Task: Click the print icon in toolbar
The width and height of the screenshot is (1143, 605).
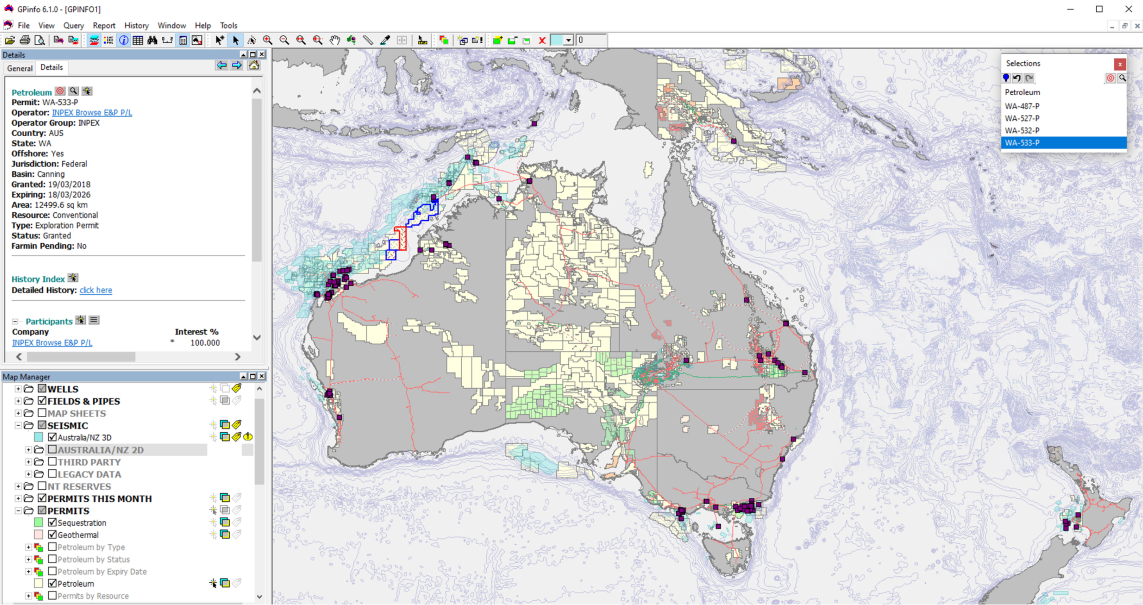Action: coord(25,40)
